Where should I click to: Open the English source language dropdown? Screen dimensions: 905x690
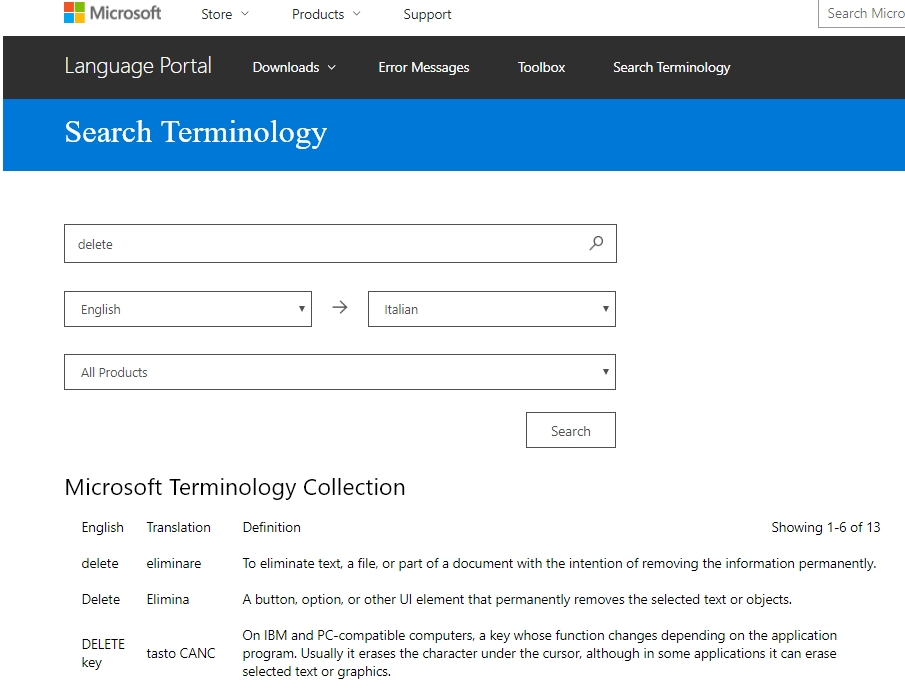point(188,309)
